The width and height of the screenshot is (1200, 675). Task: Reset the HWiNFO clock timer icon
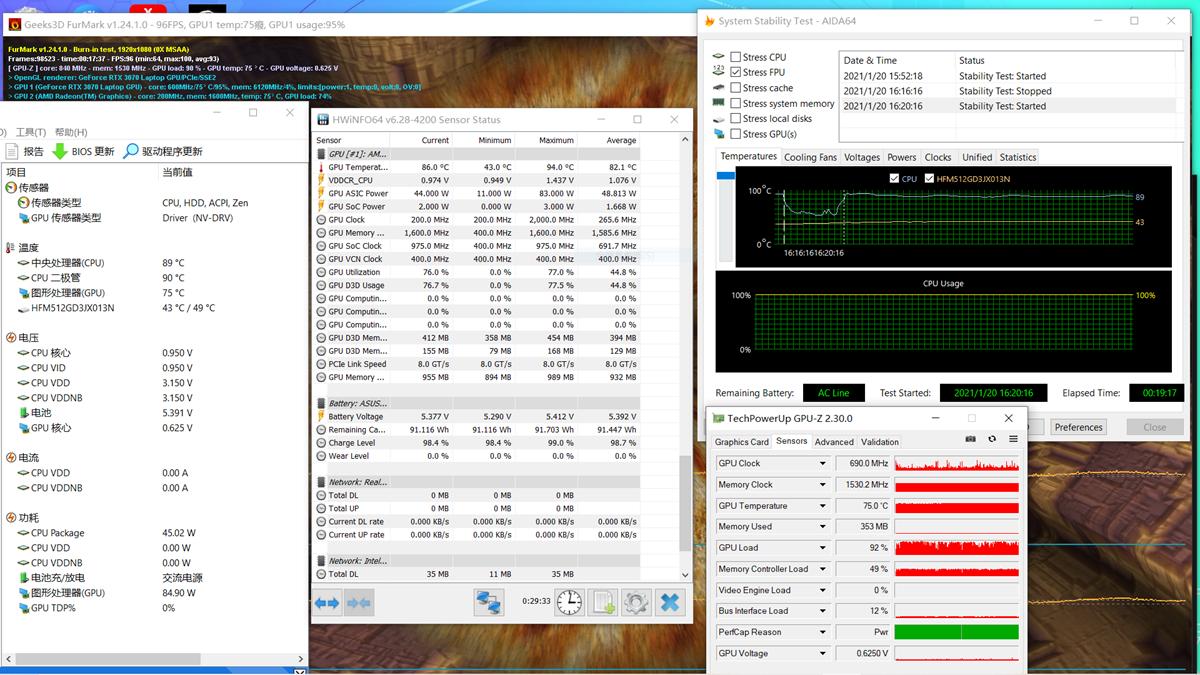pos(568,602)
